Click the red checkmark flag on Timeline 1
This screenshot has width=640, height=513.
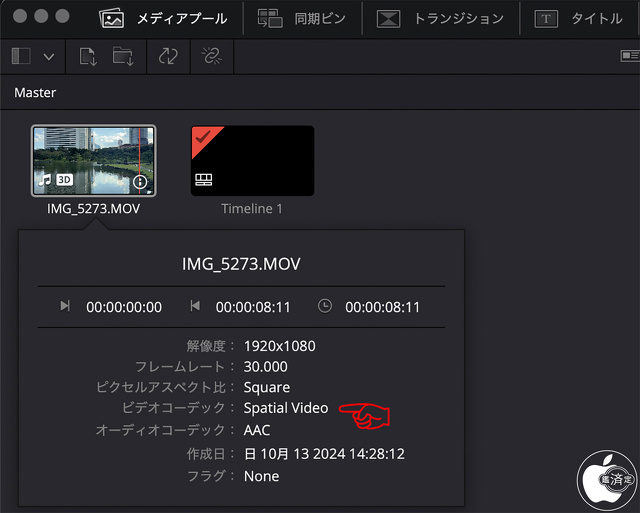(x=203, y=137)
